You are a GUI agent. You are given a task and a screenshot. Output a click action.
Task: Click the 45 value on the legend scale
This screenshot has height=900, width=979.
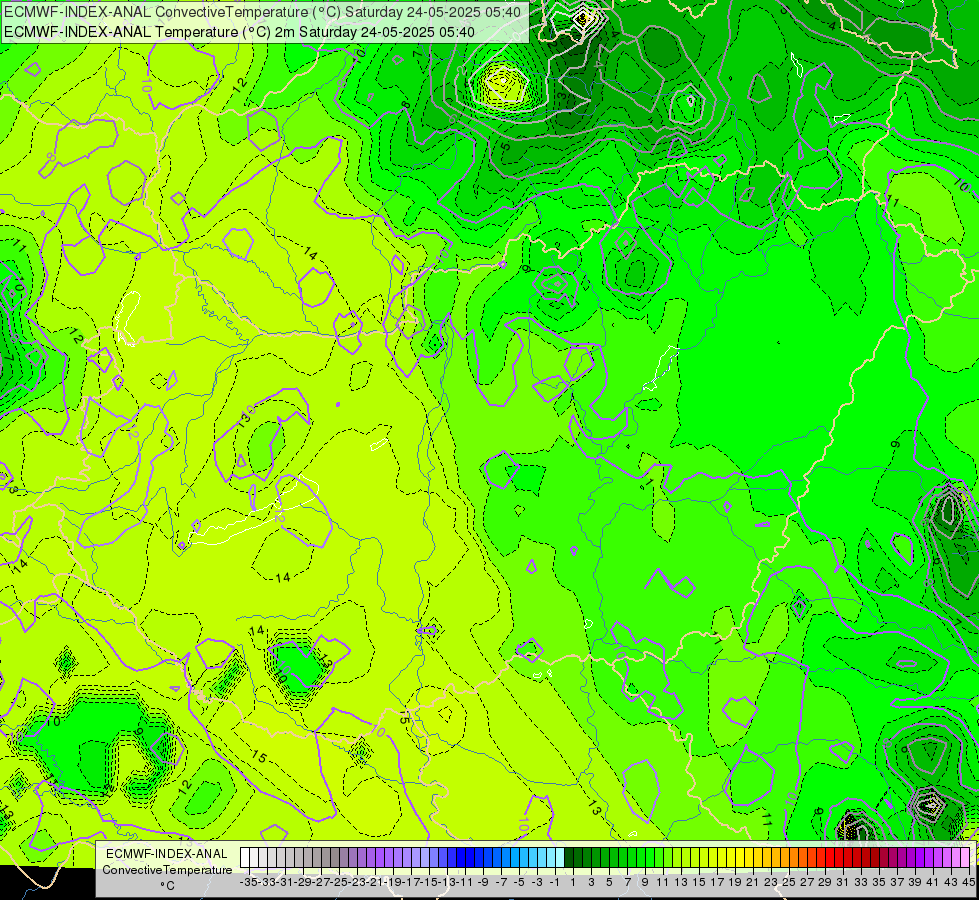pos(968,882)
